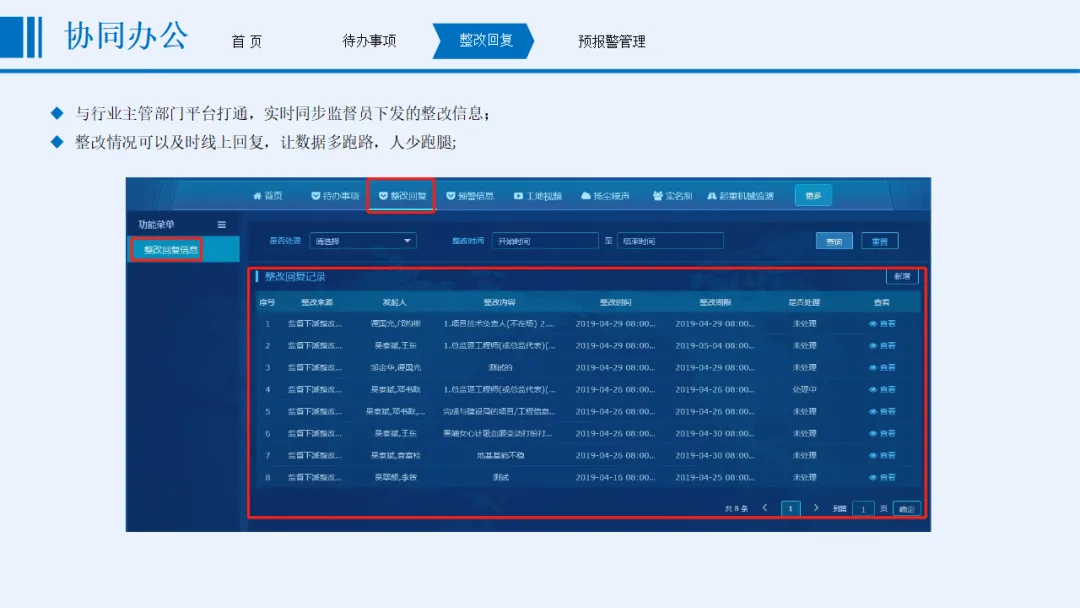Click the page-jump number input
This screenshot has width=1080, height=608.
[x=862, y=509]
